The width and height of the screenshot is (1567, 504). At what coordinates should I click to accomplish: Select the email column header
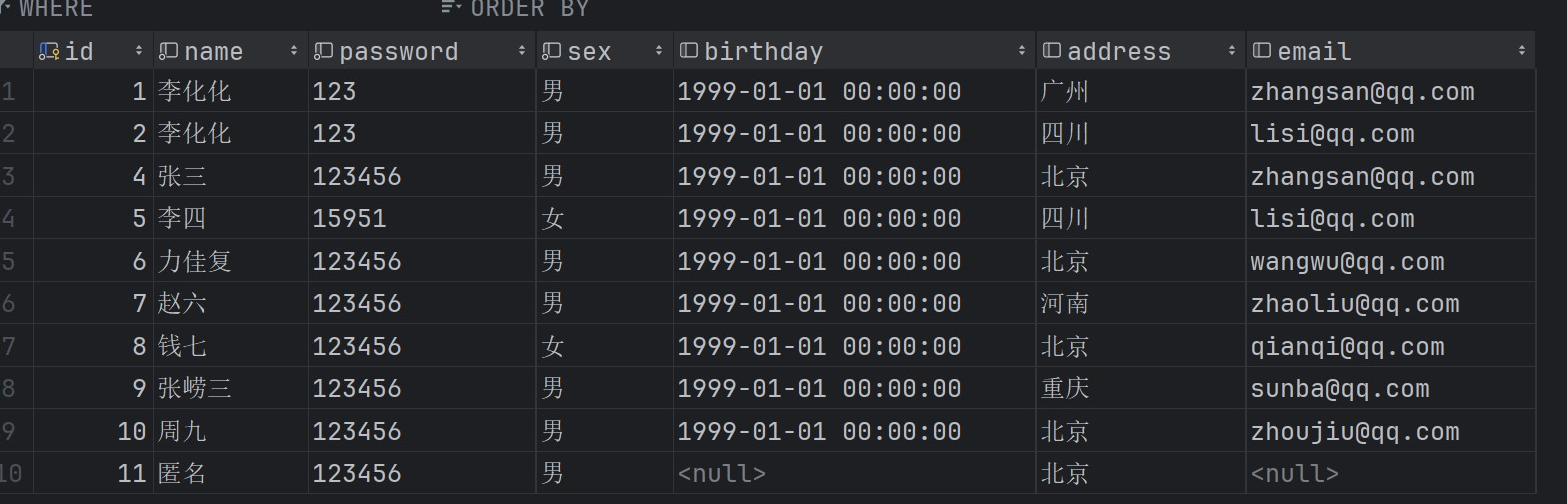click(1390, 51)
